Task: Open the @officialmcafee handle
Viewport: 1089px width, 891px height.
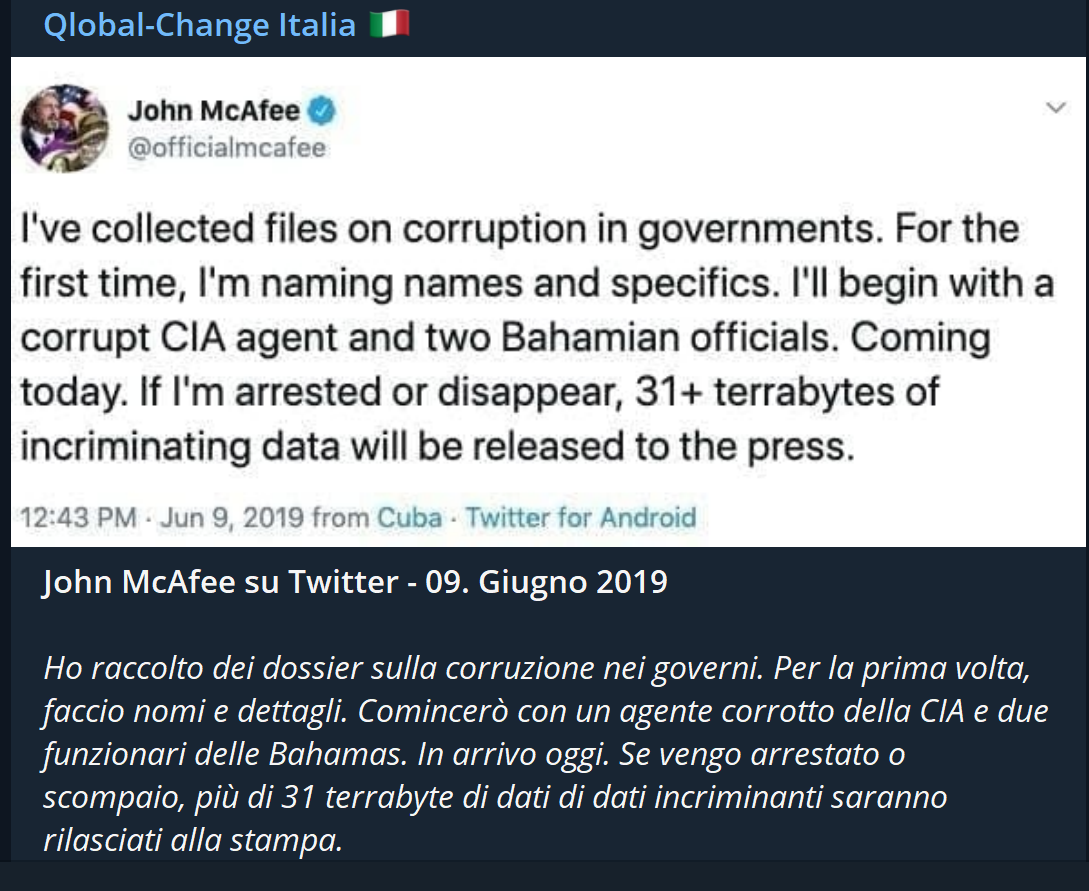Action: tap(226, 148)
